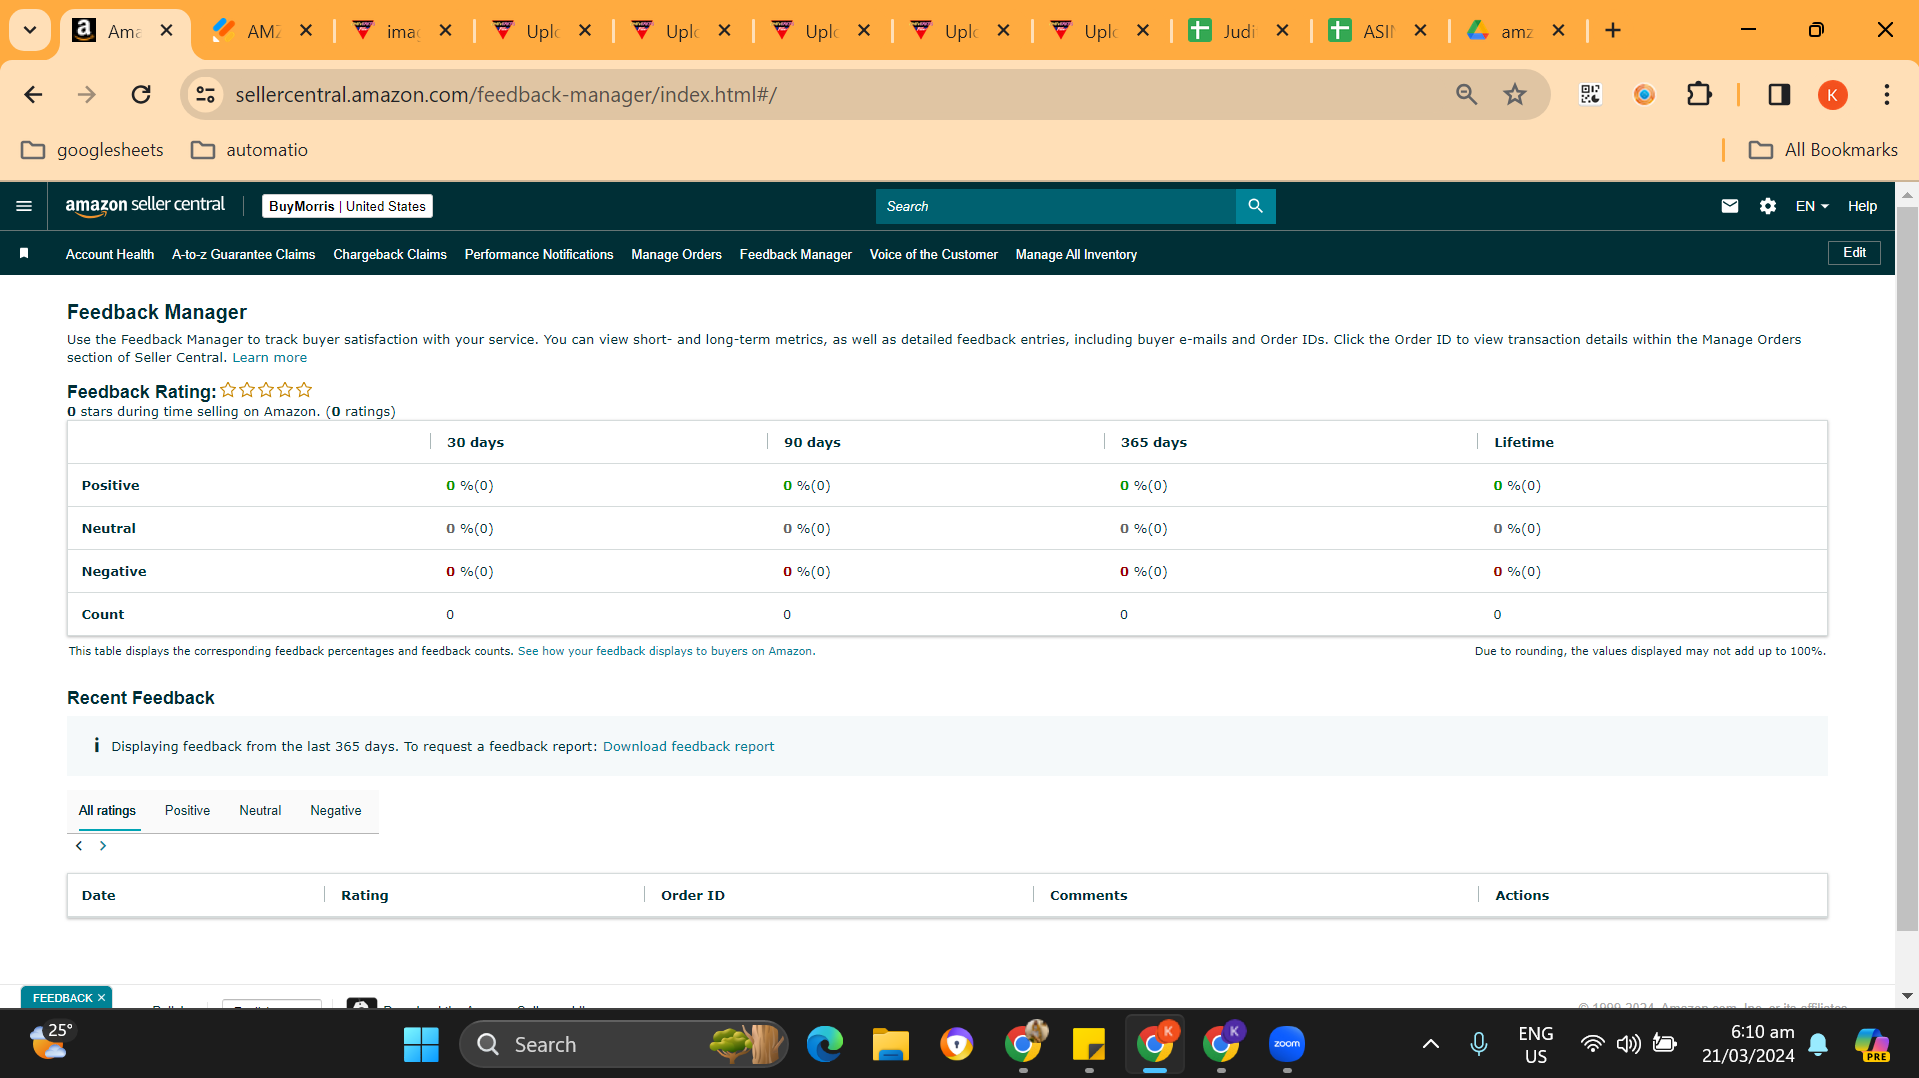Open the notifications bell in system tray
Image resolution: width=1919 pixels, height=1078 pixels.
click(x=1818, y=1044)
